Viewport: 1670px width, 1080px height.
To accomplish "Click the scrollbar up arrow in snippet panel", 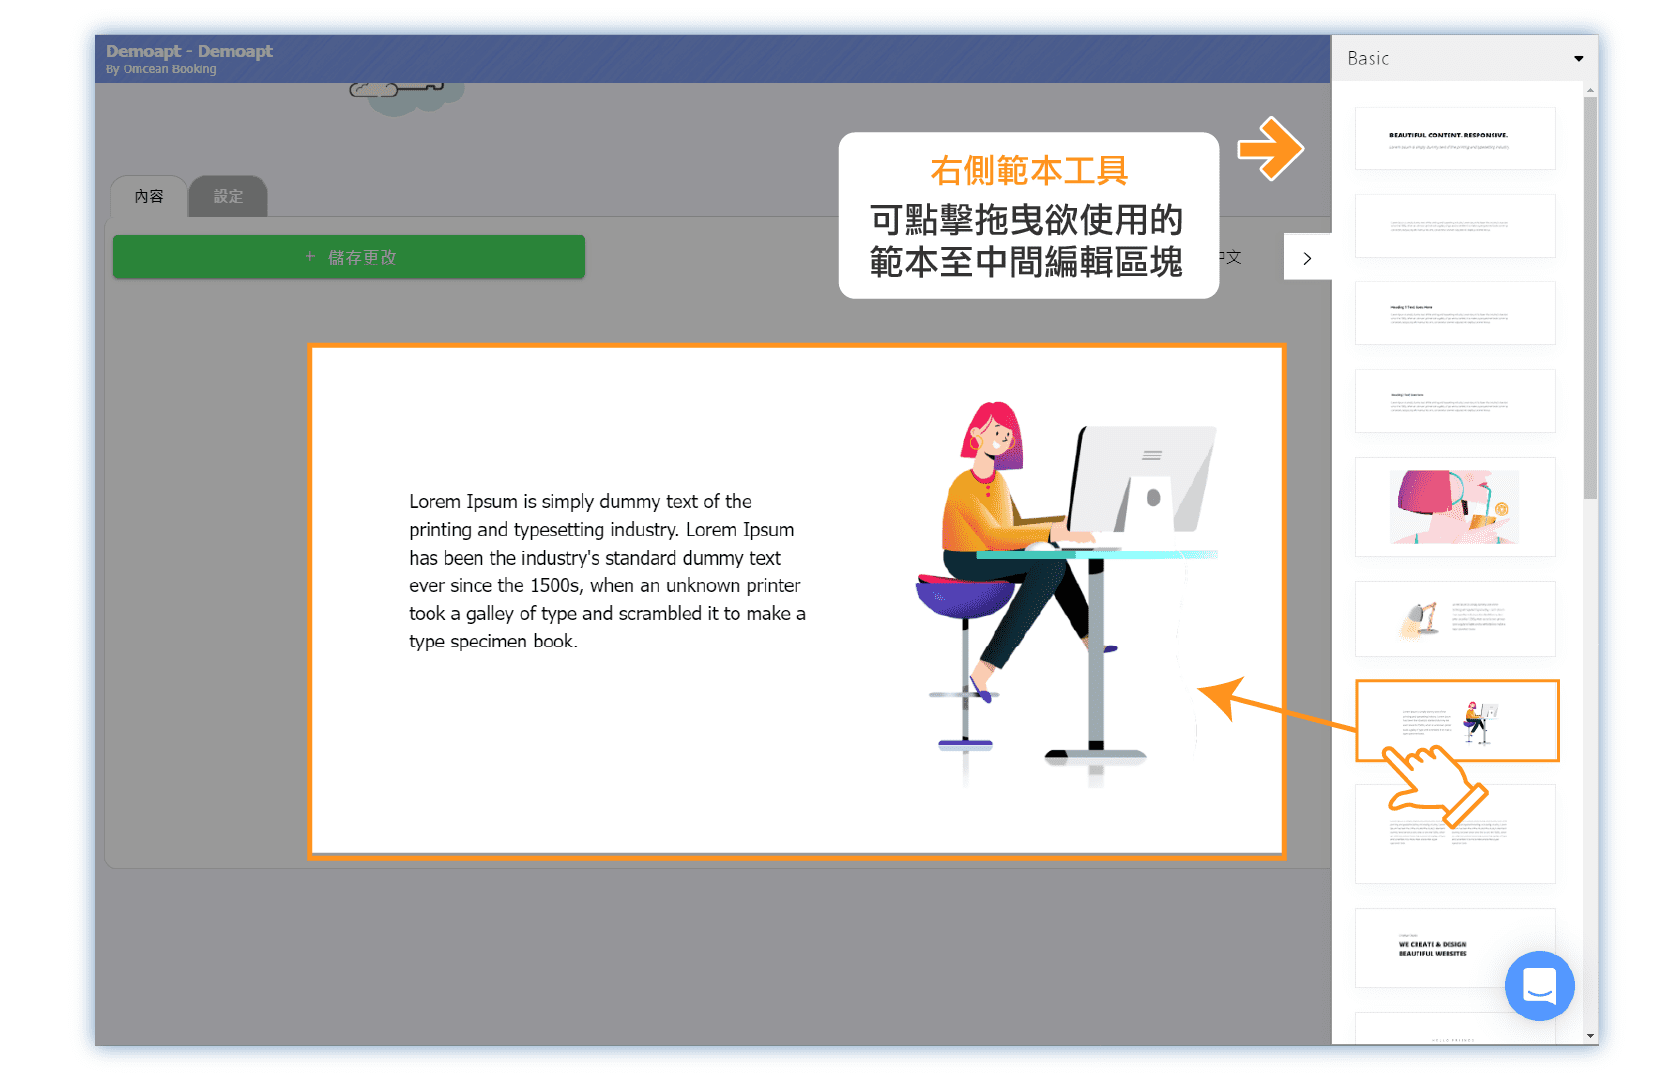I will click(1590, 91).
